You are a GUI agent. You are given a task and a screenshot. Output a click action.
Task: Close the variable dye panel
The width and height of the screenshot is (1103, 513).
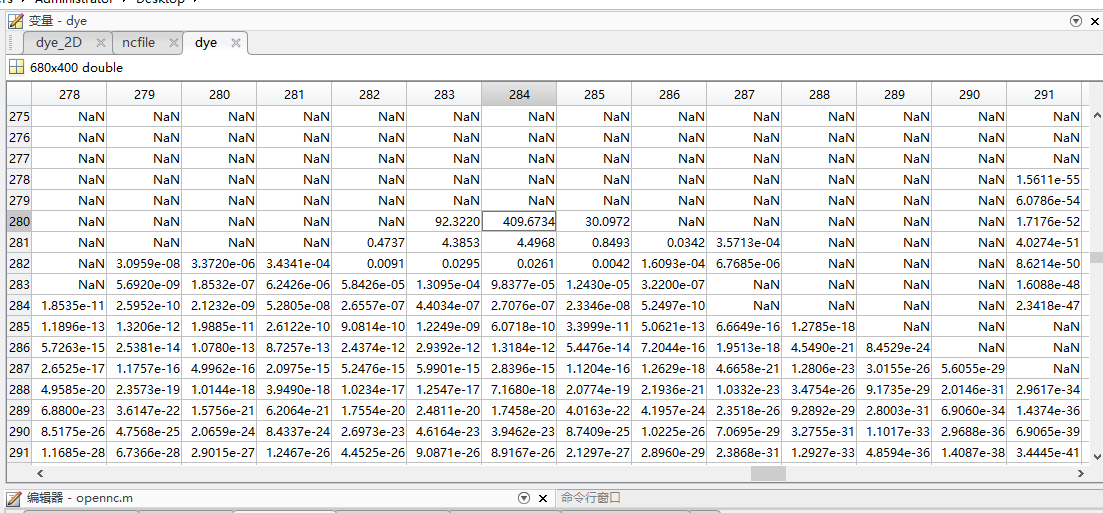1093,20
